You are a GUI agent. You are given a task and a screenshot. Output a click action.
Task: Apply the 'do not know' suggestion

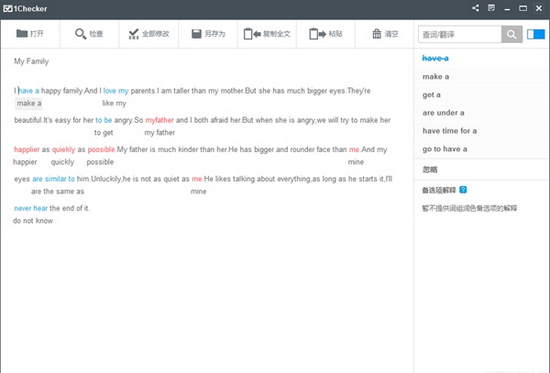33,221
